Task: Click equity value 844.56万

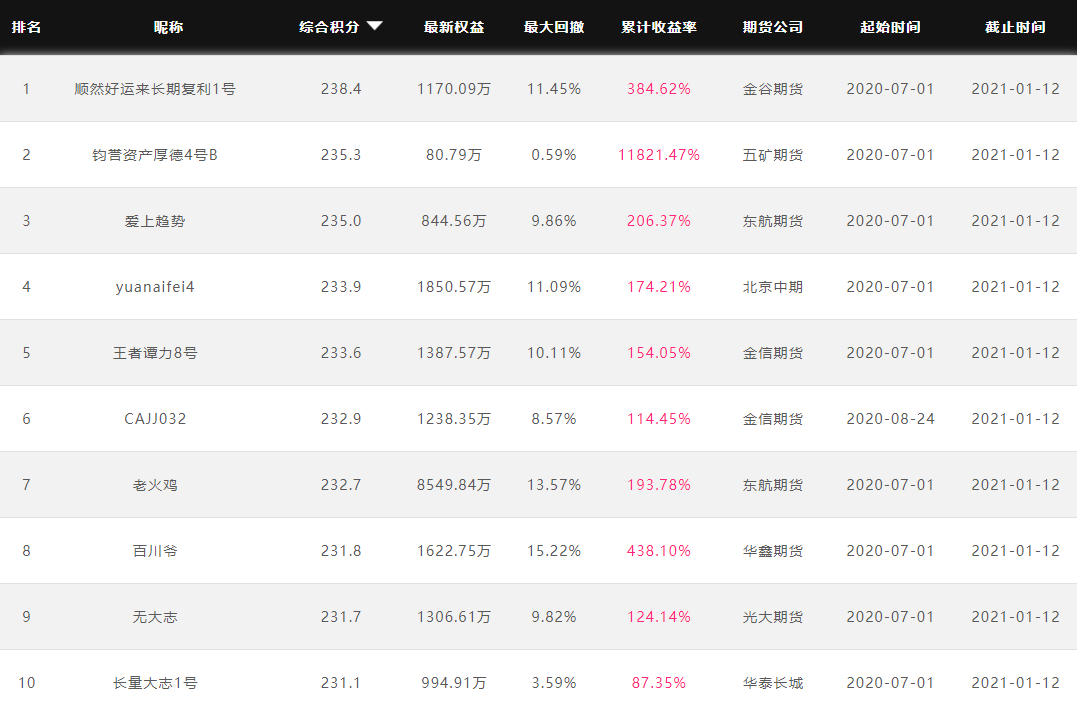Action: 454,221
